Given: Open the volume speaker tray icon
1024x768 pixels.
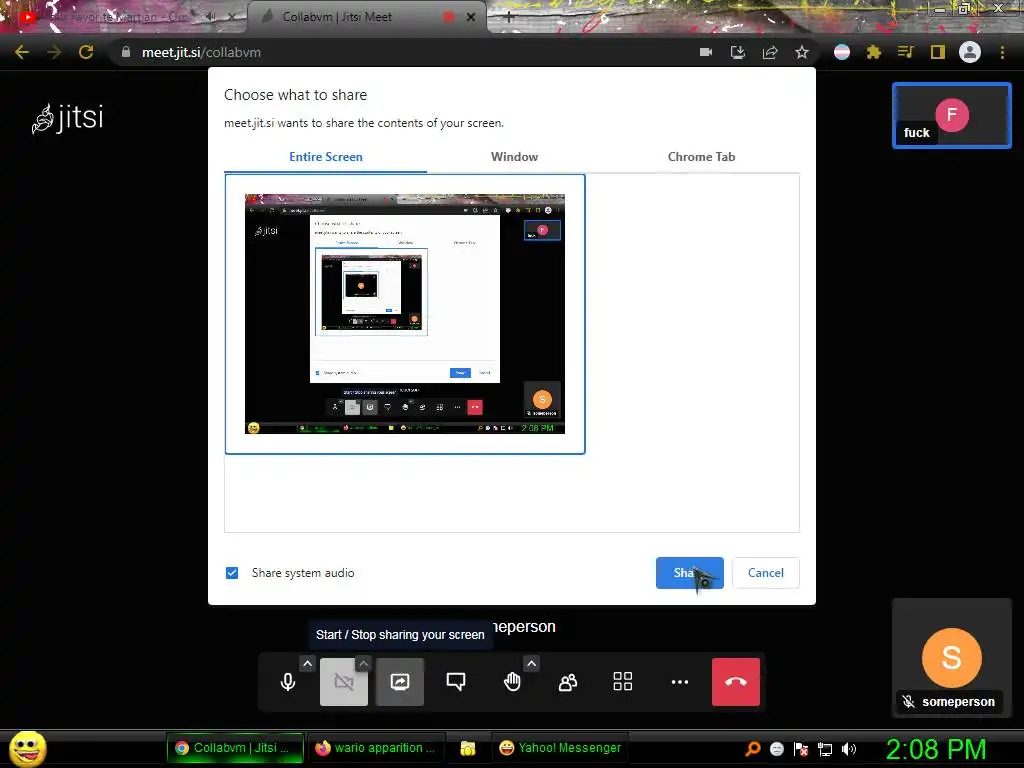Looking at the screenshot, I should tap(848, 749).
